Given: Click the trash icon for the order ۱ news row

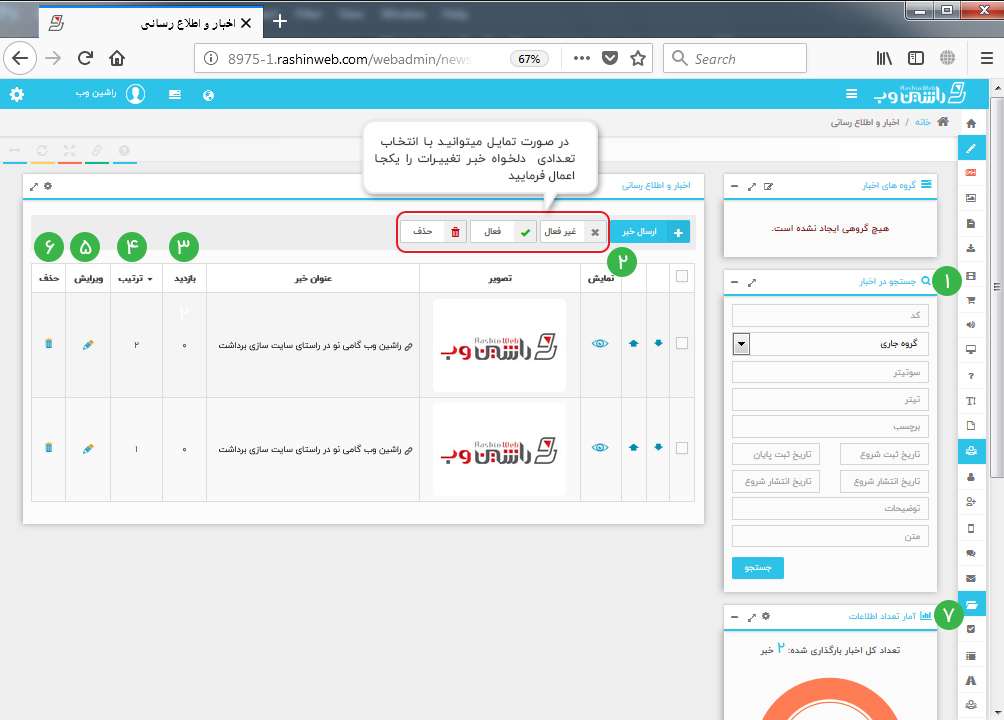Looking at the screenshot, I should tap(49, 448).
